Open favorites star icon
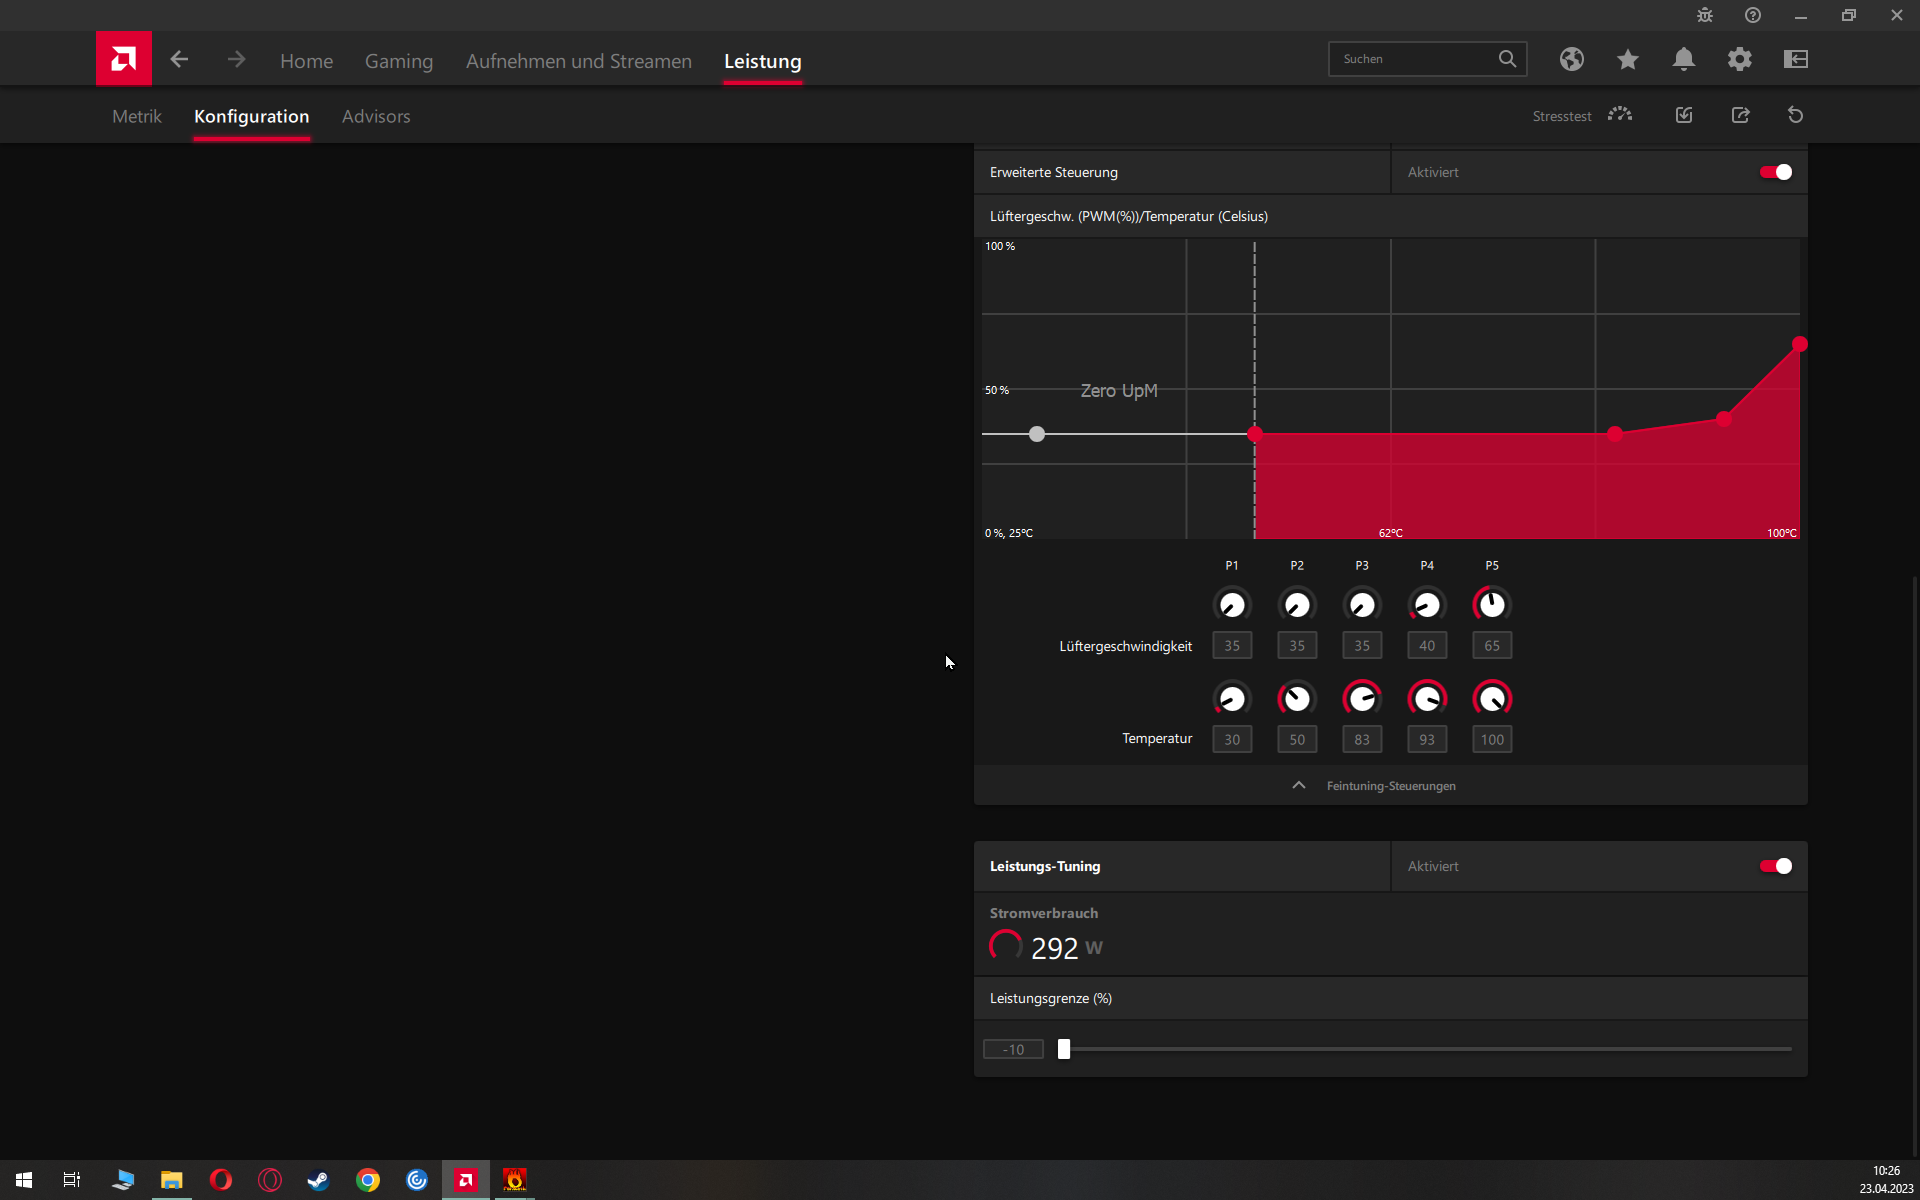 [x=1627, y=60]
